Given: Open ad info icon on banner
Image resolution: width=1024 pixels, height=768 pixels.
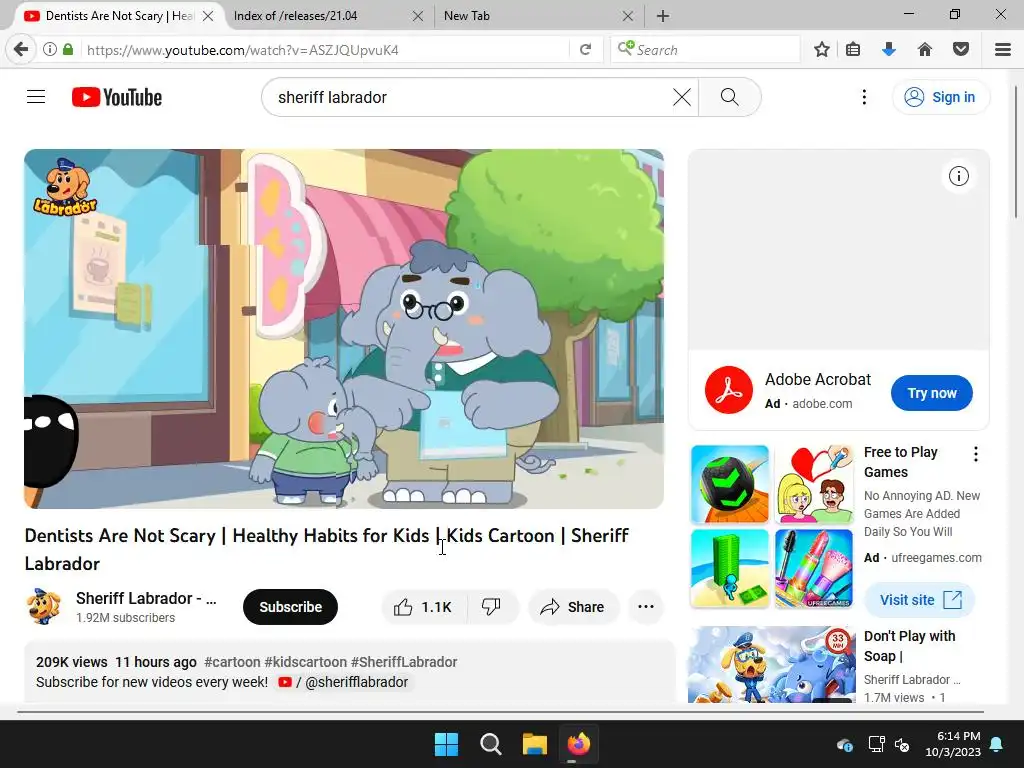Looking at the screenshot, I should (959, 176).
